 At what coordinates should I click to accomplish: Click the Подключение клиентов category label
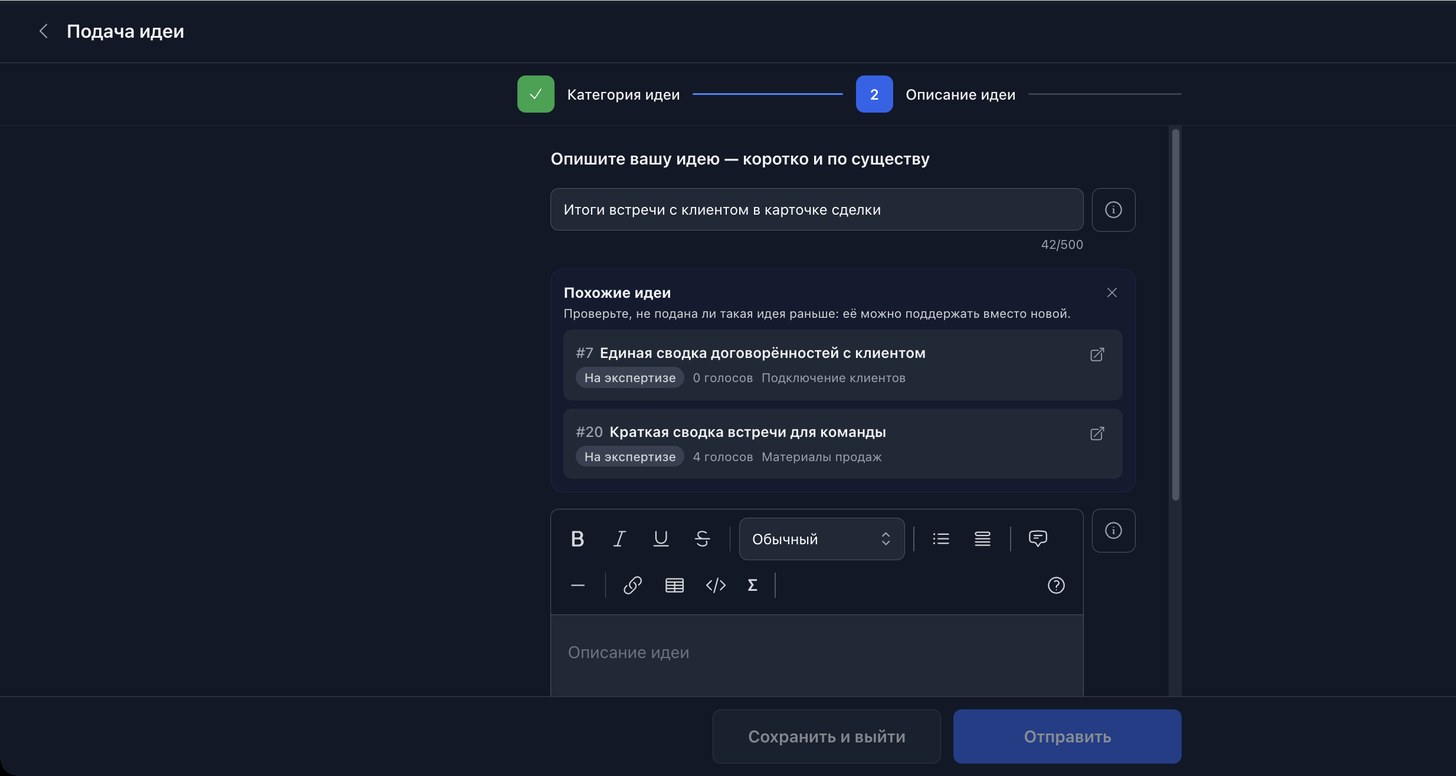pyautogui.click(x=834, y=378)
